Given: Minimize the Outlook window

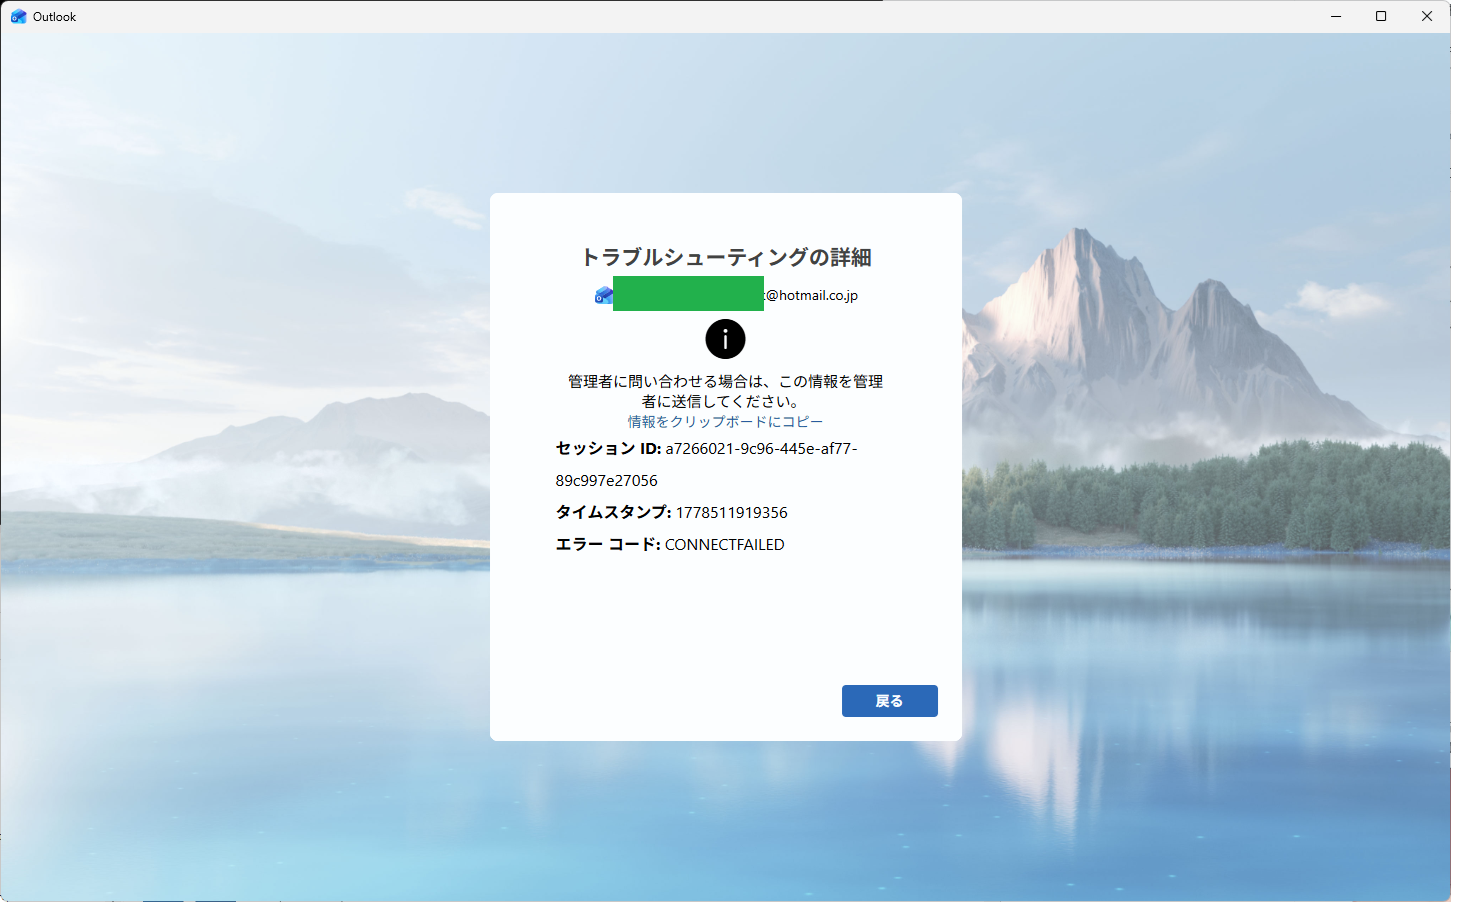Looking at the screenshot, I should pos(1336,16).
